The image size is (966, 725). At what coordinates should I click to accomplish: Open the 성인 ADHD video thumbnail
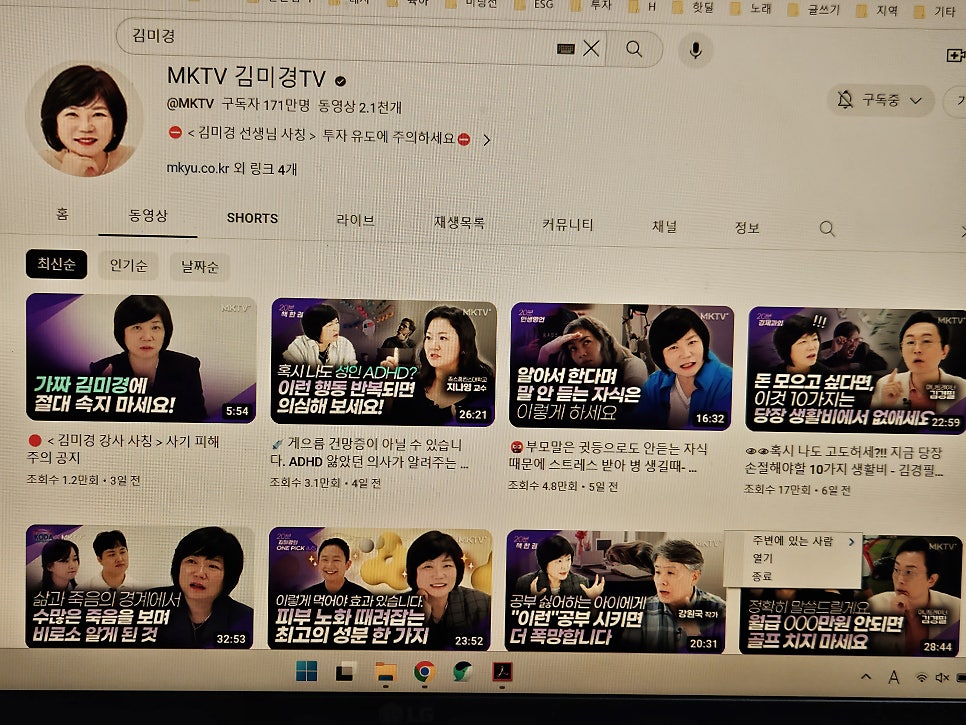pyautogui.click(x=383, y=362)
